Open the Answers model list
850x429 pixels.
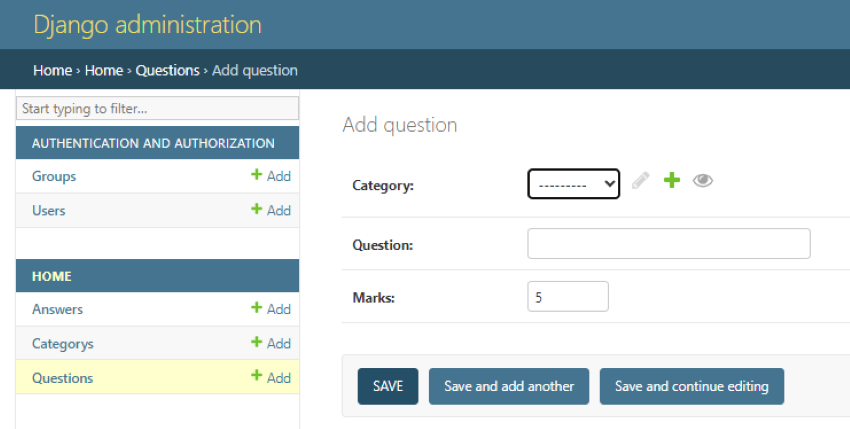point(57,309)
